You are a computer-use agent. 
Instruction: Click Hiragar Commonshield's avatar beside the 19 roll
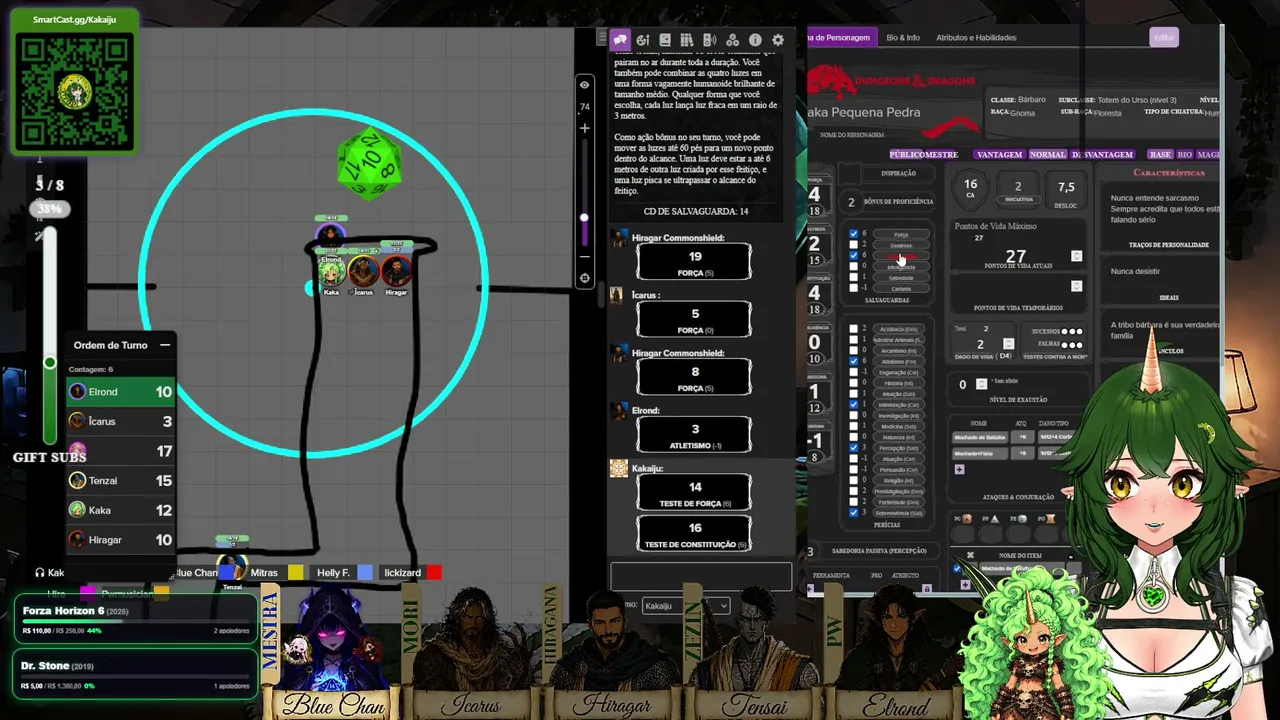pyautogui.click(x=621, y=238)
